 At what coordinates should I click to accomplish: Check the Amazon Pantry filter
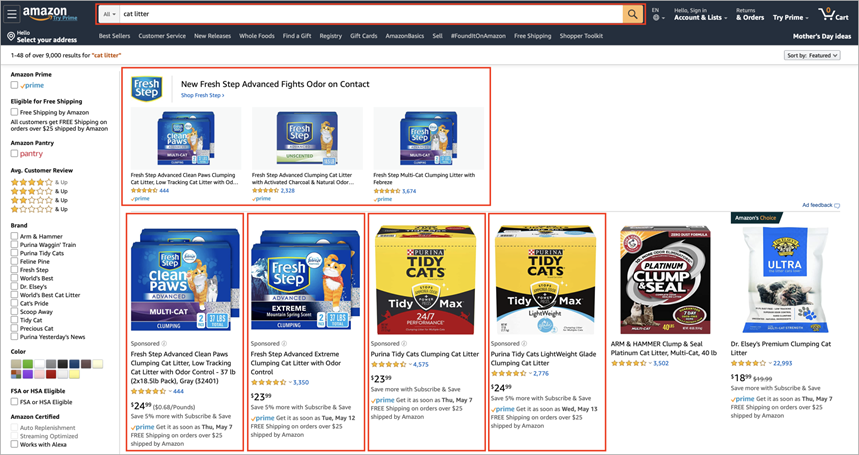click(14, 153)
